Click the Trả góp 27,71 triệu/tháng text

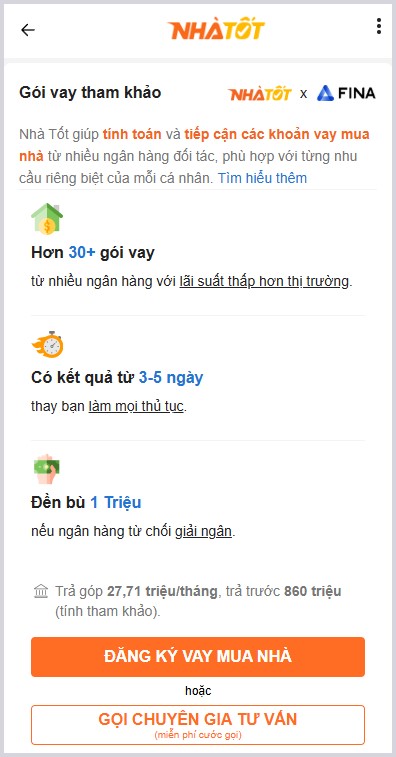point(136,591)
